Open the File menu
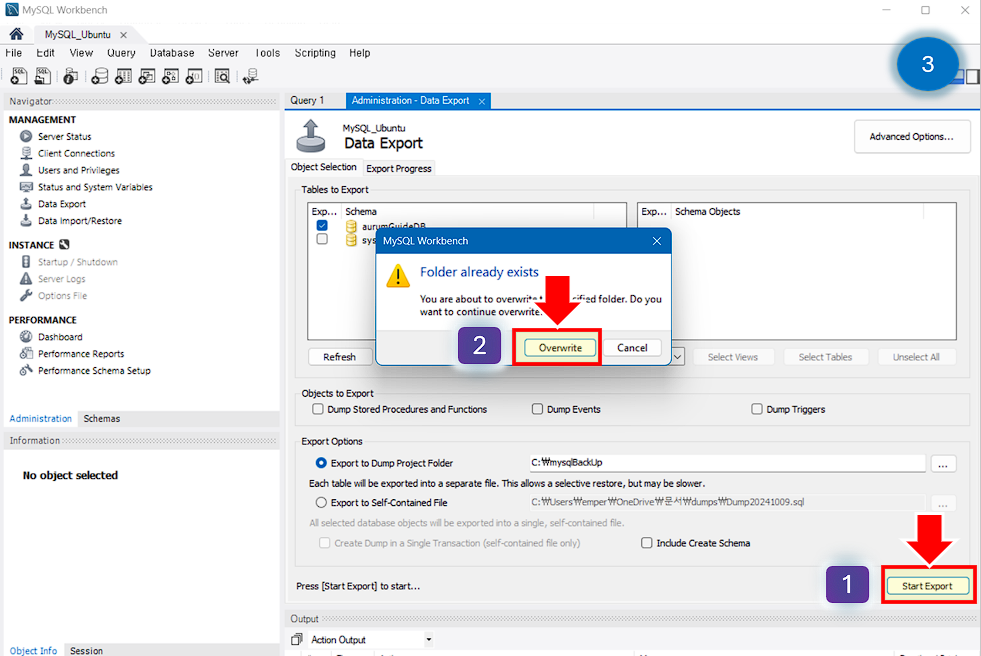This screenshot has height=656, width=981. (13, 53)
